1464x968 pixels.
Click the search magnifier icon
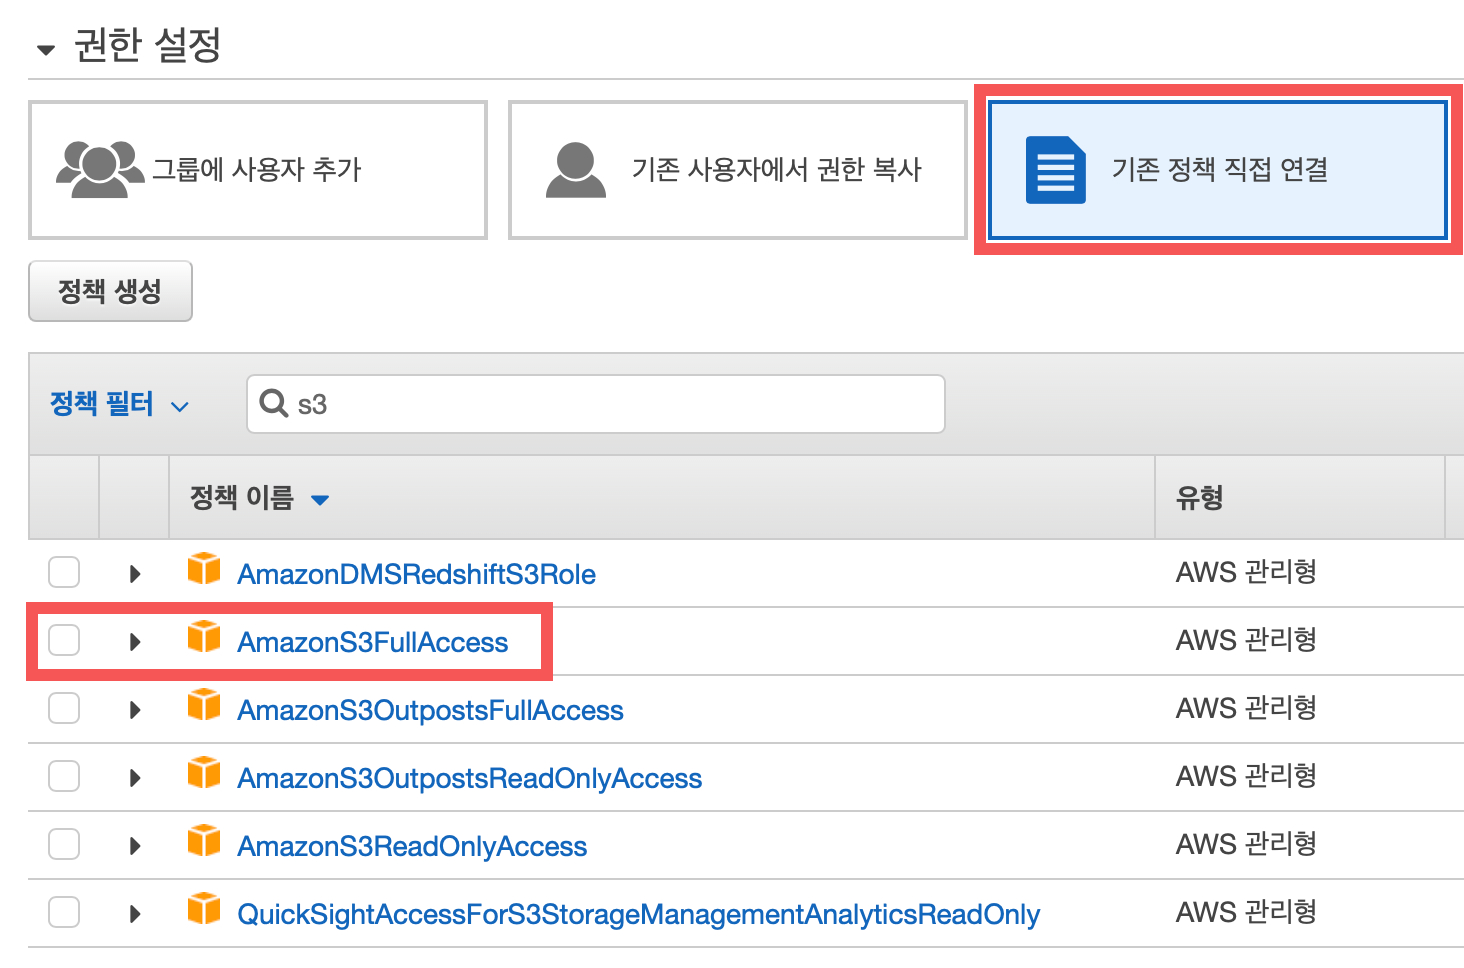point(273,403)
